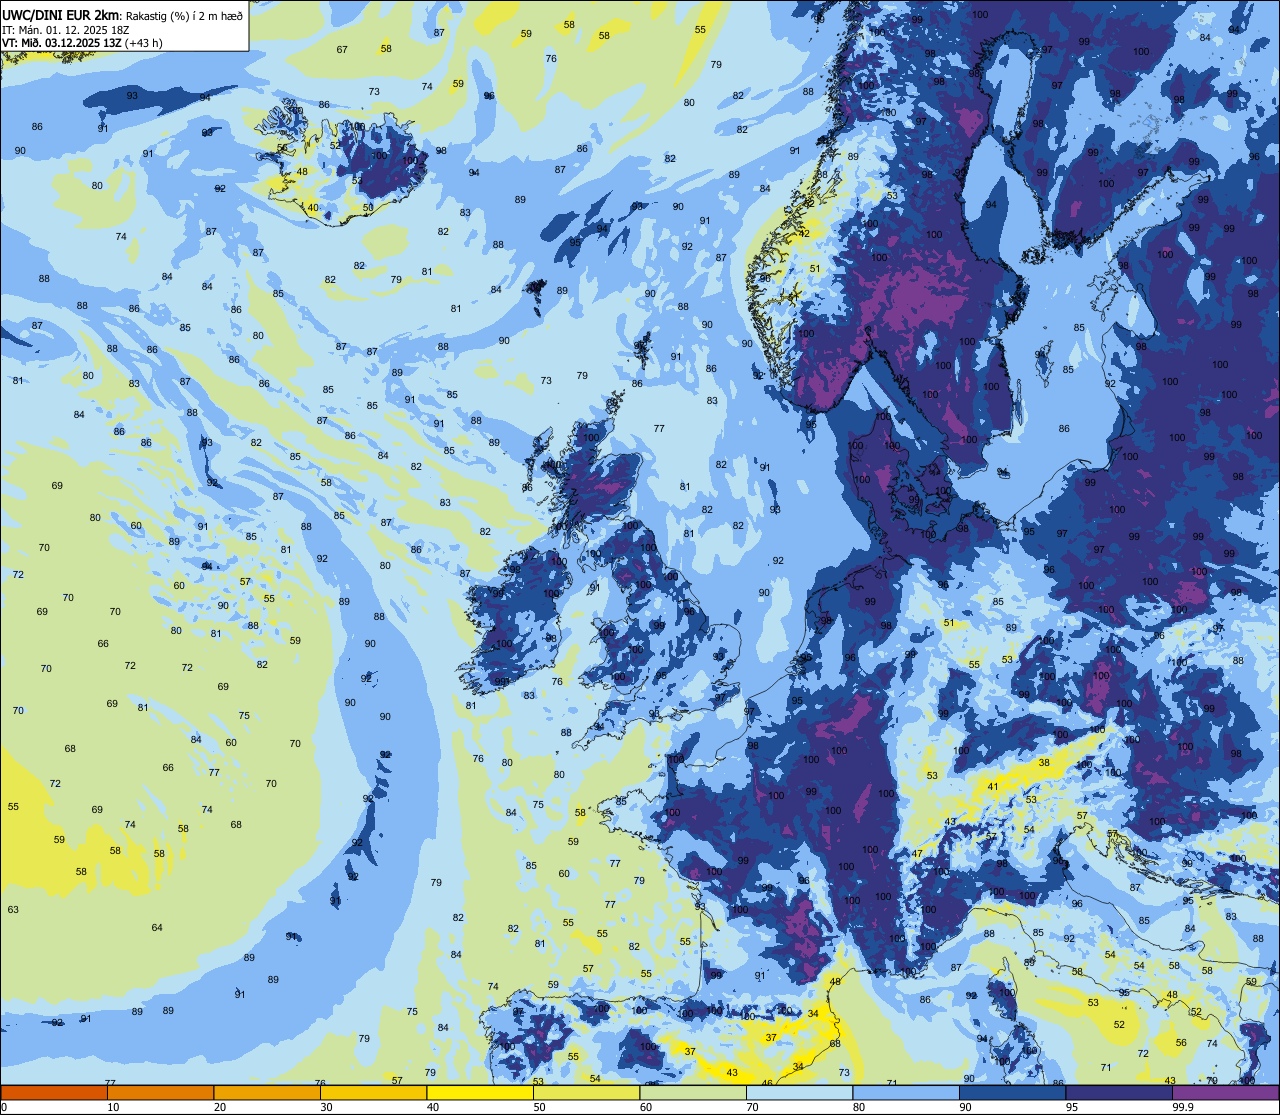The width and height of the screenshot is (1280, 1115).
Task: Click the "38" value in the yellow Alpine band
Action: (x=1044, y=762)
